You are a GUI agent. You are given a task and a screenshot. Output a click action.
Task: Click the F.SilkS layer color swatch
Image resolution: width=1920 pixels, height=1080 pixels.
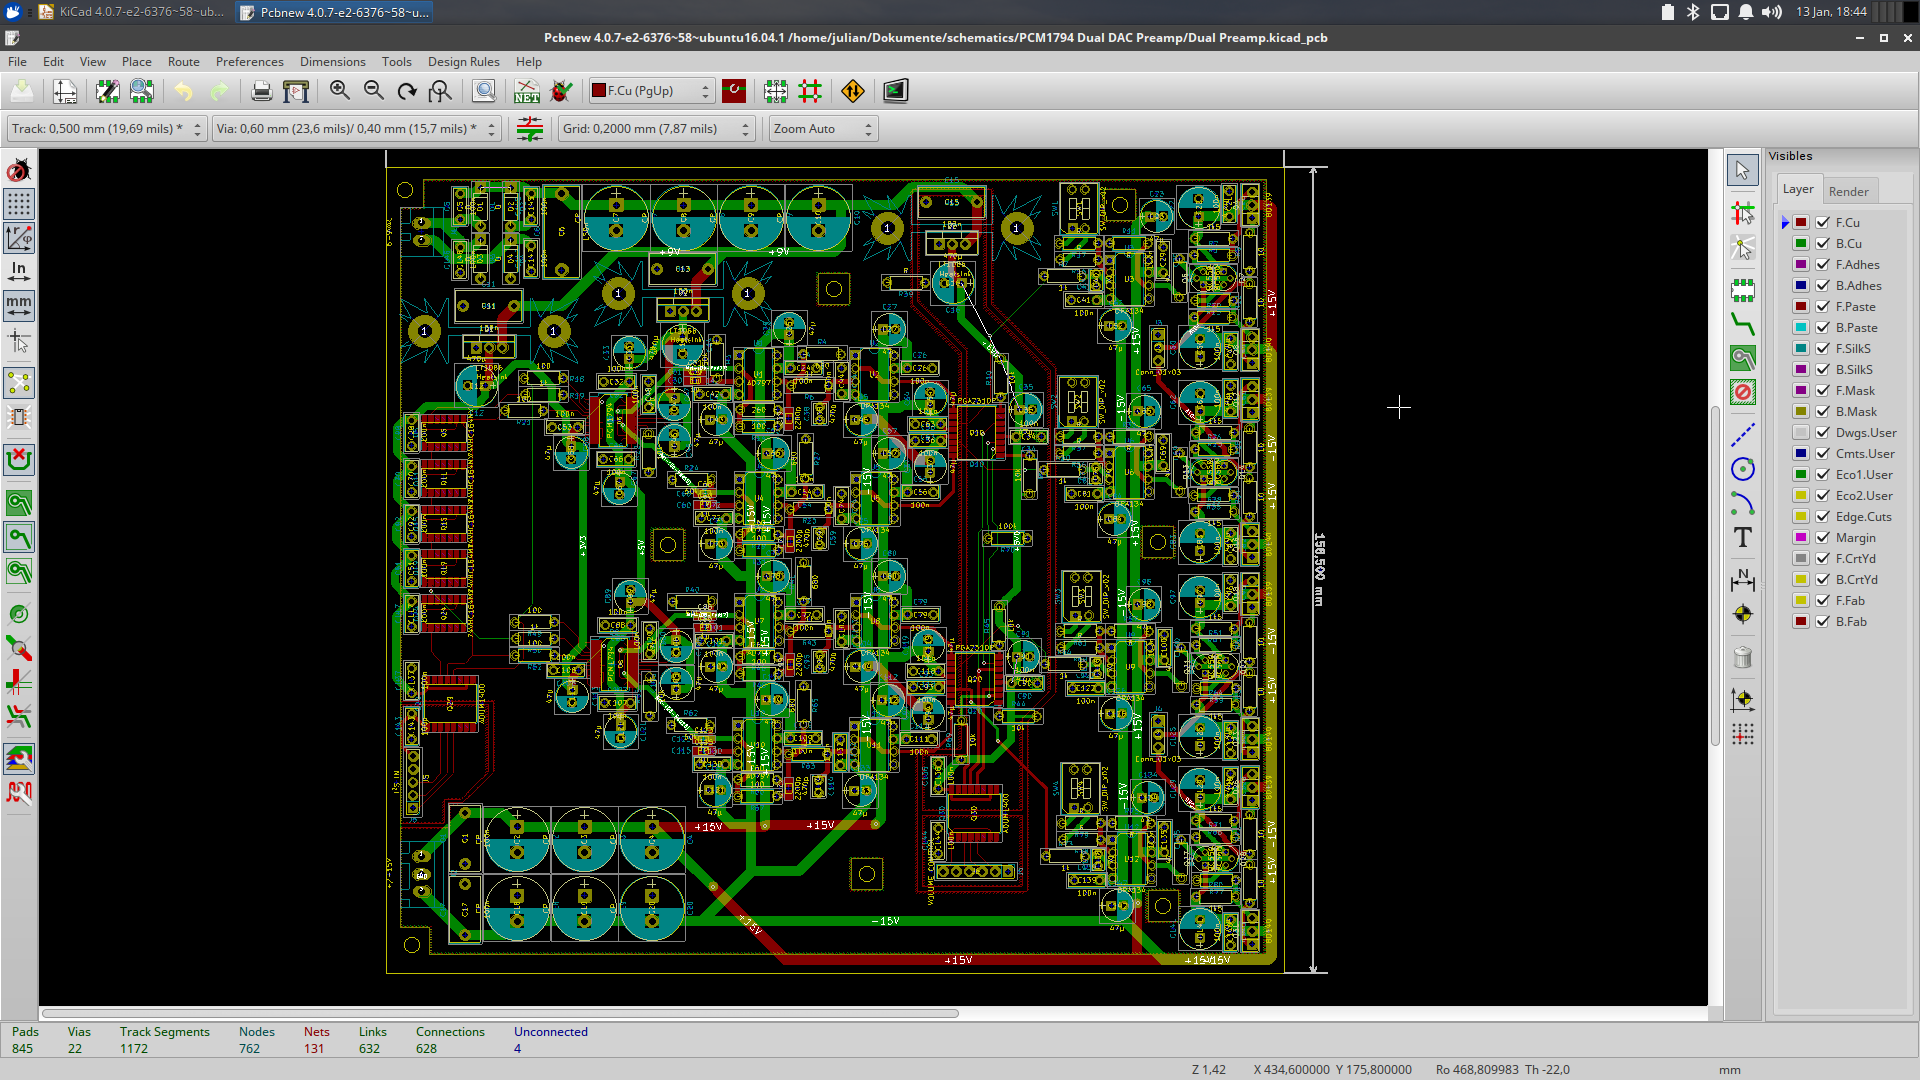click(x=1801, y=349)
